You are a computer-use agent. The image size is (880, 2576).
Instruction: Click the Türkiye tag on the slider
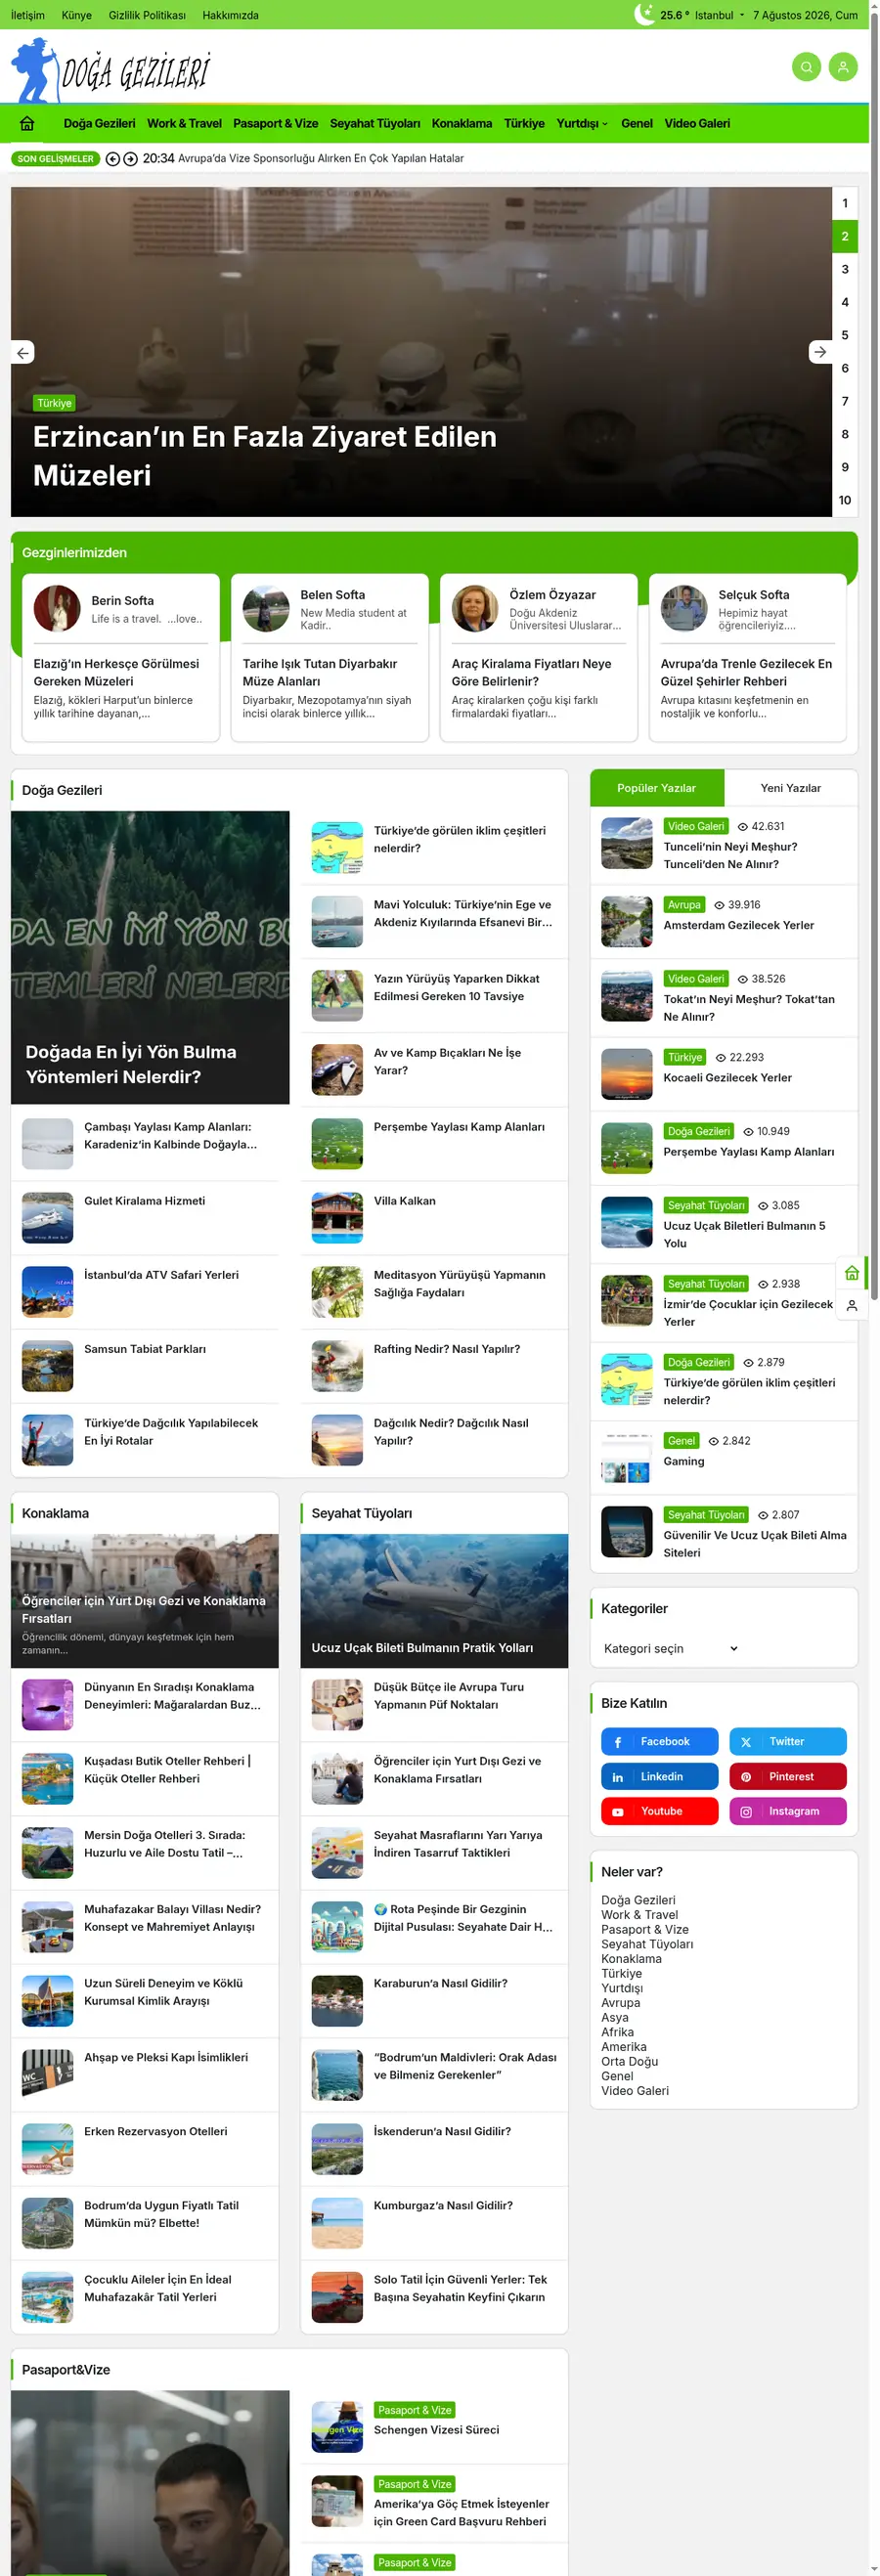coord(55,403)
